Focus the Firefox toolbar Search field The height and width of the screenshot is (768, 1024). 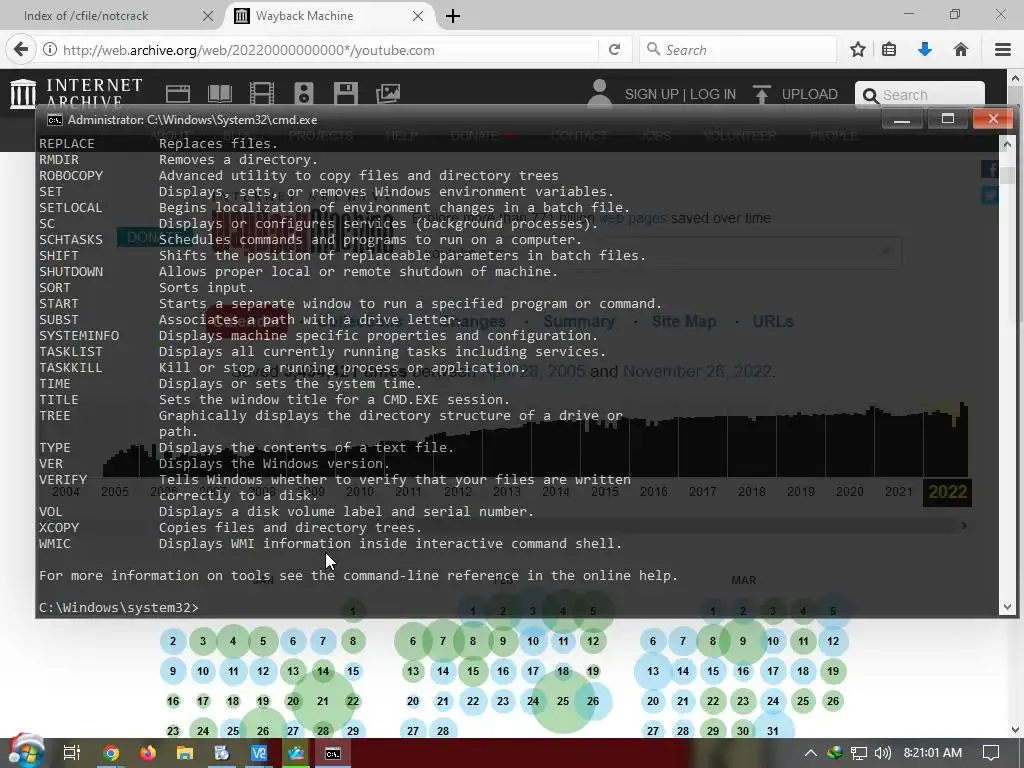point(738,50)
